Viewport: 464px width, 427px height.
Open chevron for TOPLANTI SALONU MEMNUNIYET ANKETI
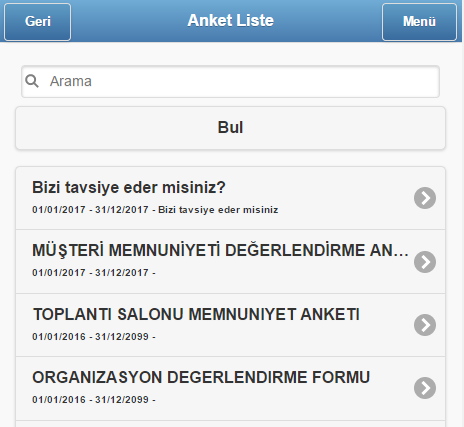click(x=425, y=325)
